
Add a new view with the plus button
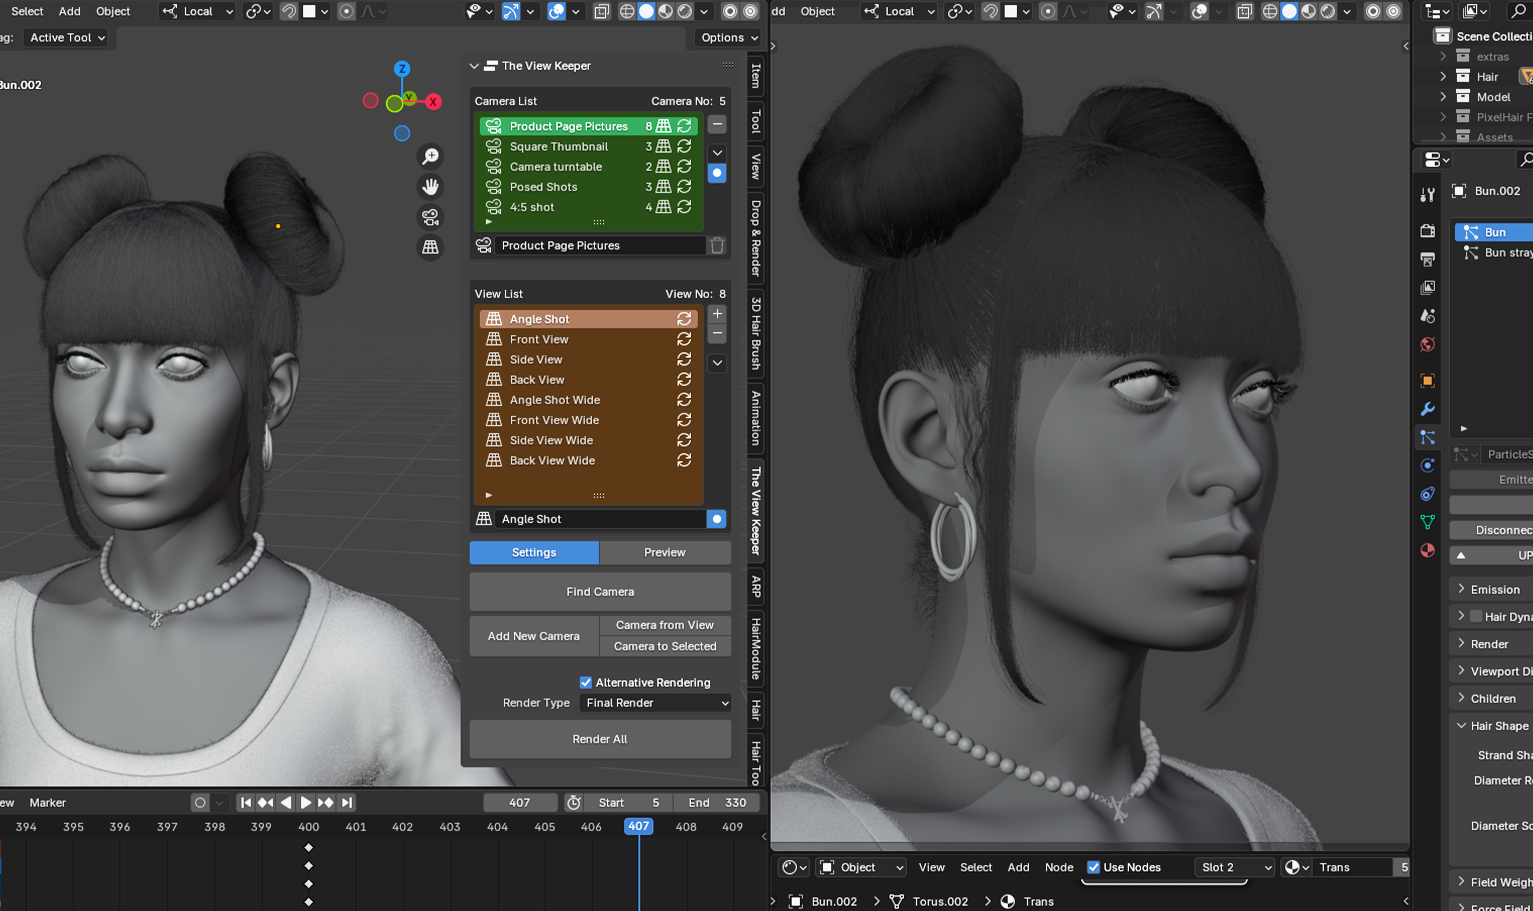(x=717, y=314)
